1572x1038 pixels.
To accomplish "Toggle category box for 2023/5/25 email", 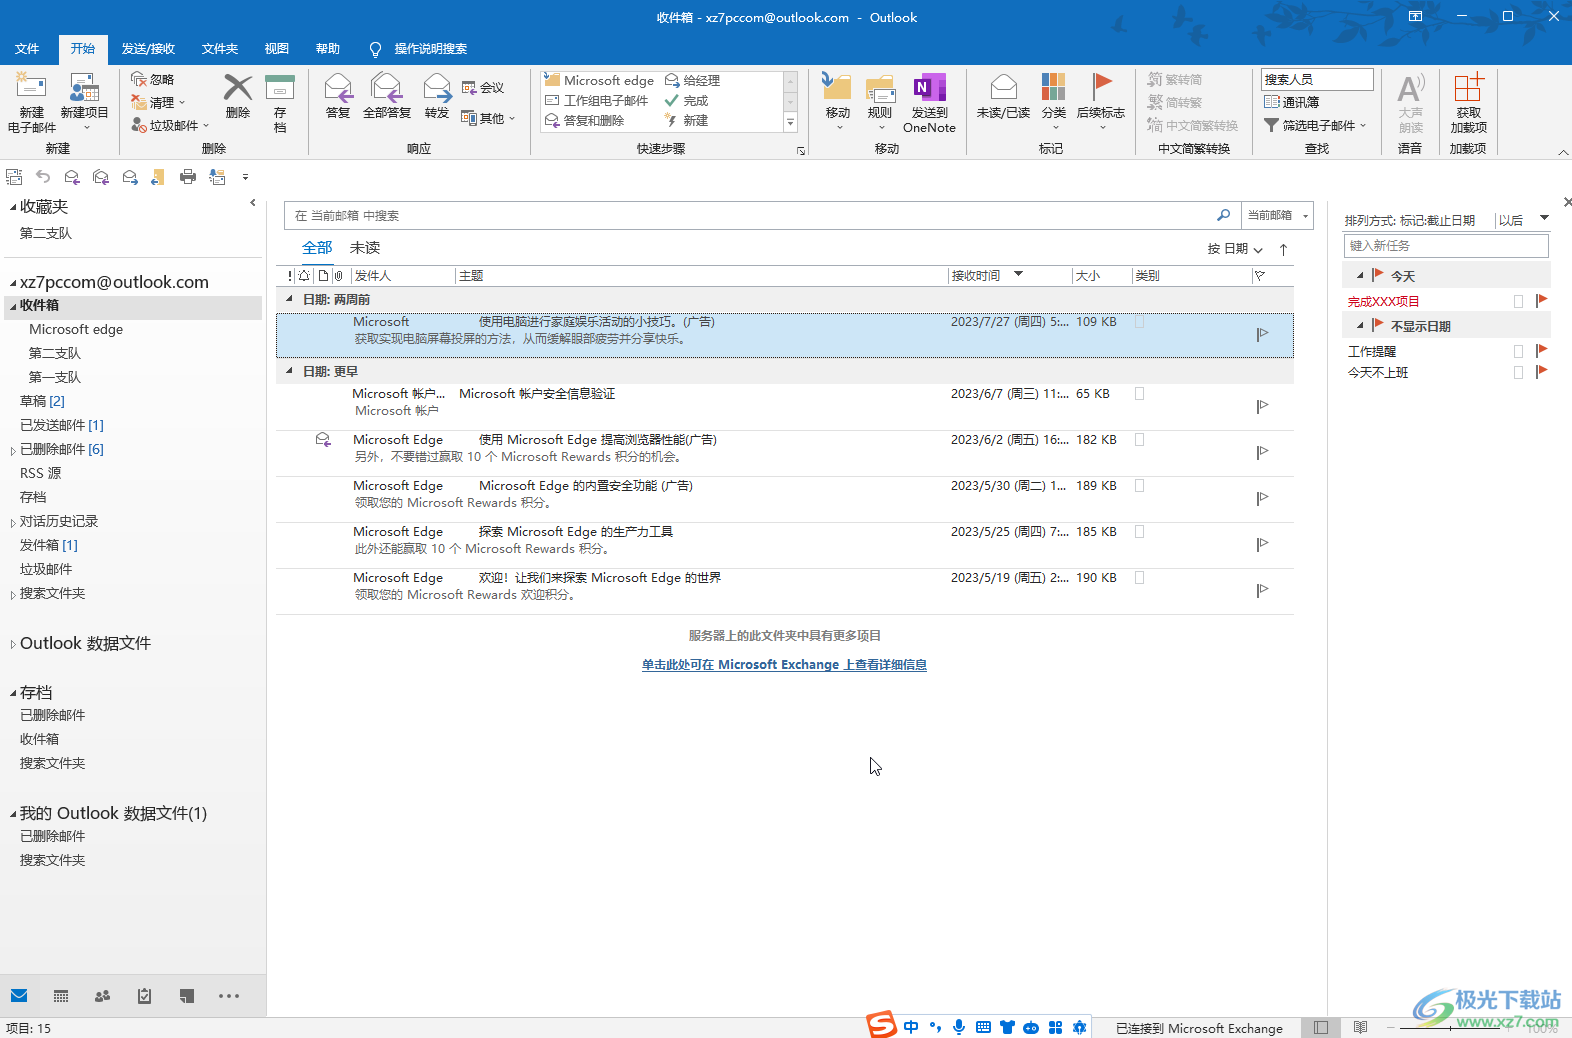I will click(1139, 532).
